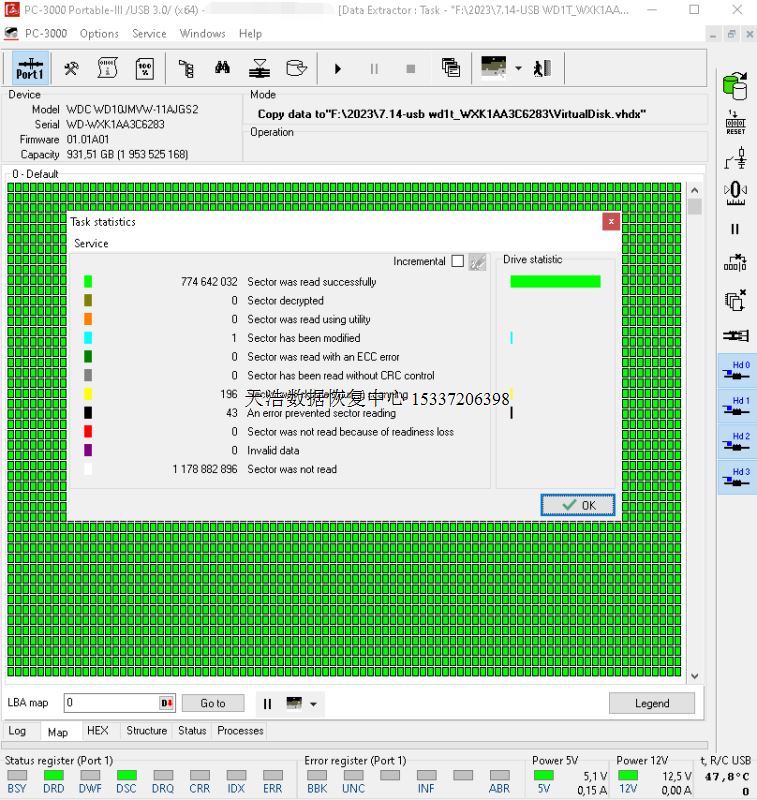Switch to the HEX tab
Screen dimensions: 757x800
pos(97,731)
